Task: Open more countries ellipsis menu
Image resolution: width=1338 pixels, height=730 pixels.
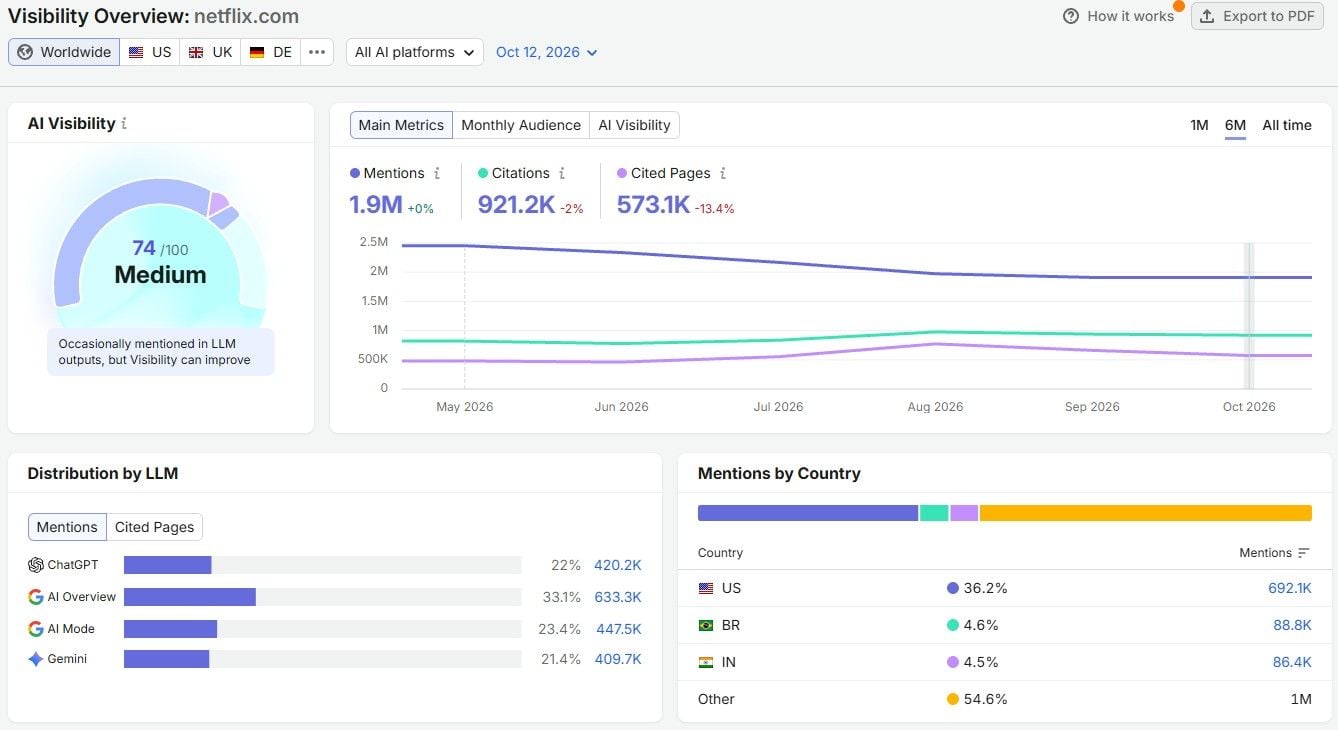Action: coord(317,52)
